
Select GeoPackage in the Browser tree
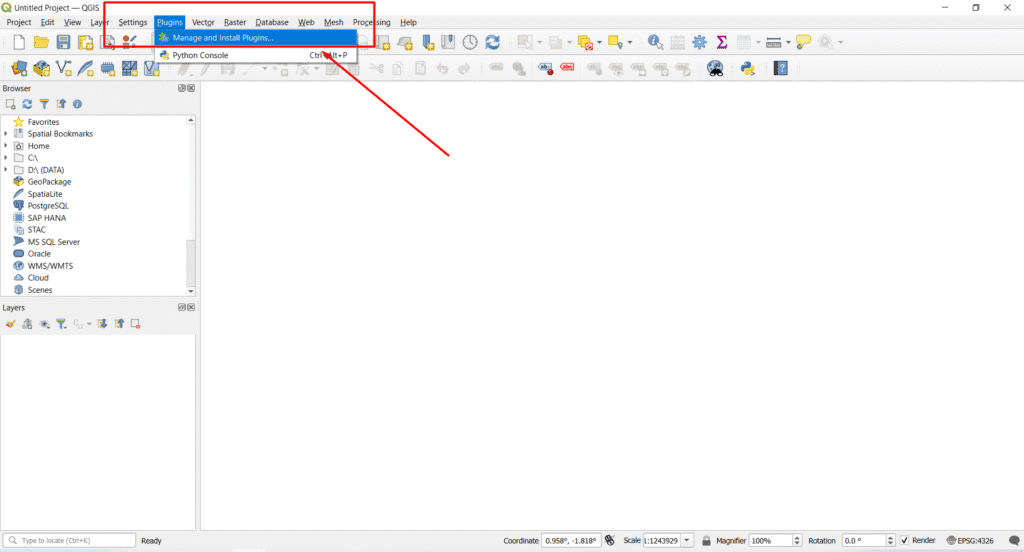[49, 182]
